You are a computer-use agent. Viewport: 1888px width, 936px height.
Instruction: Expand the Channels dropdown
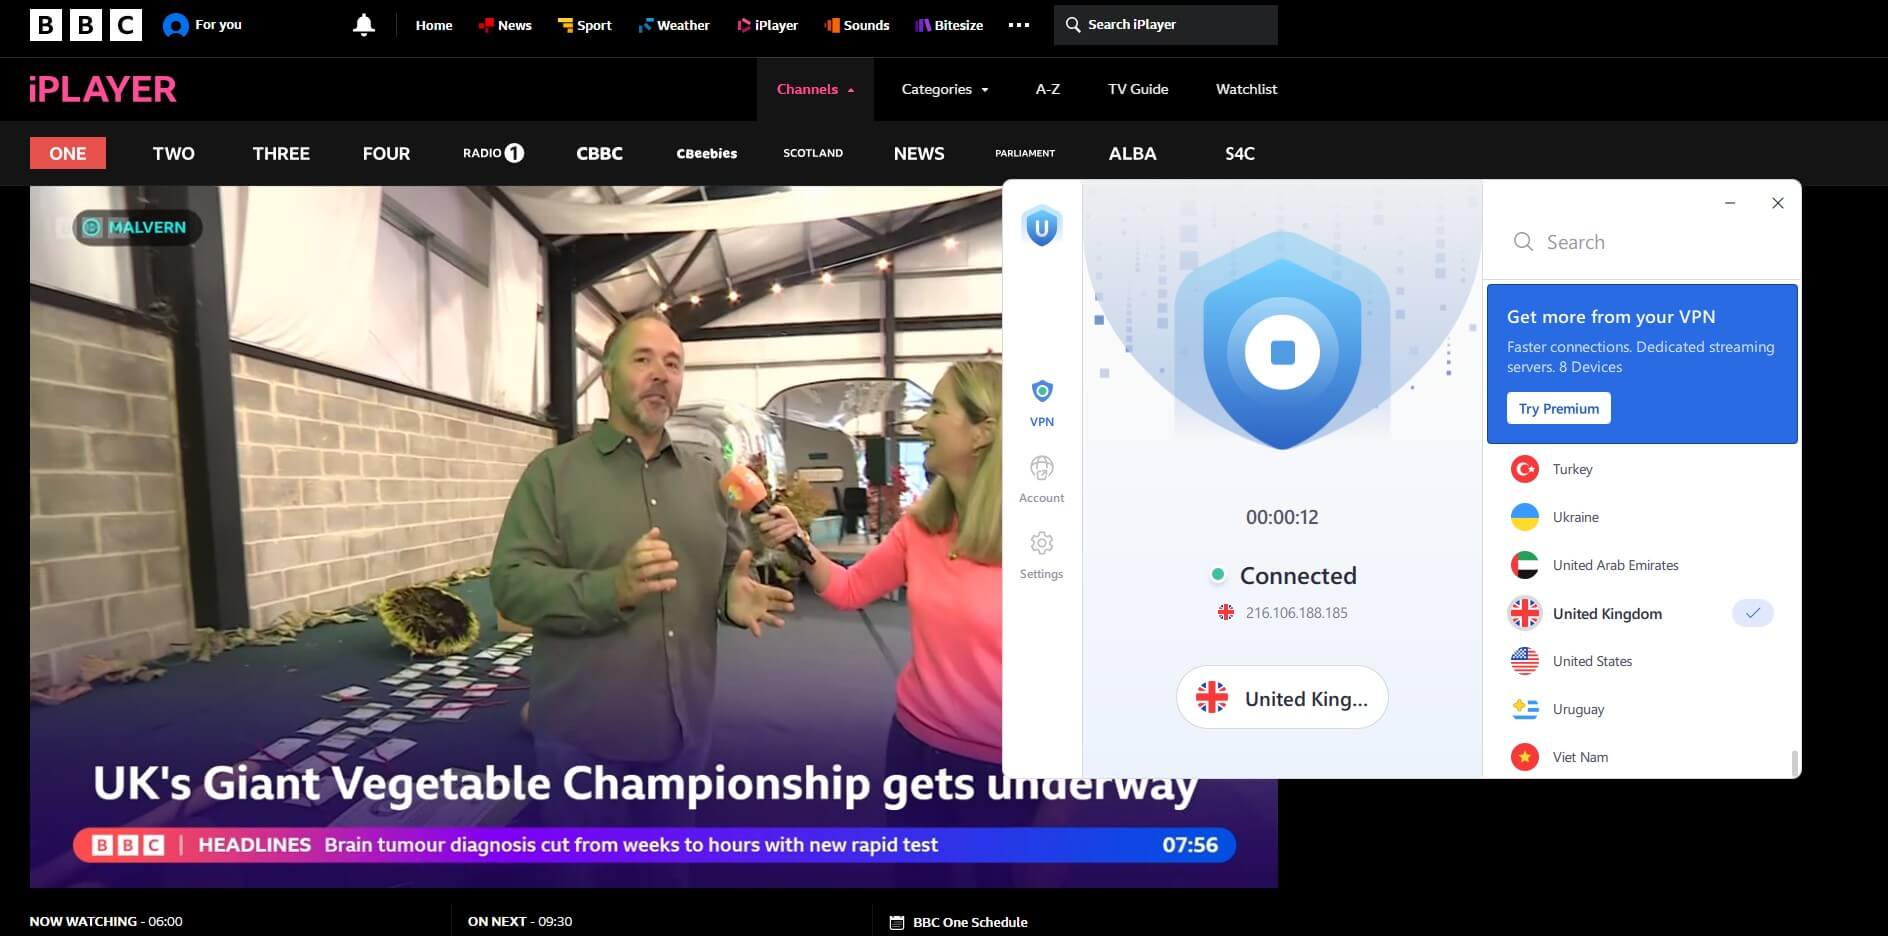(815, 89)
